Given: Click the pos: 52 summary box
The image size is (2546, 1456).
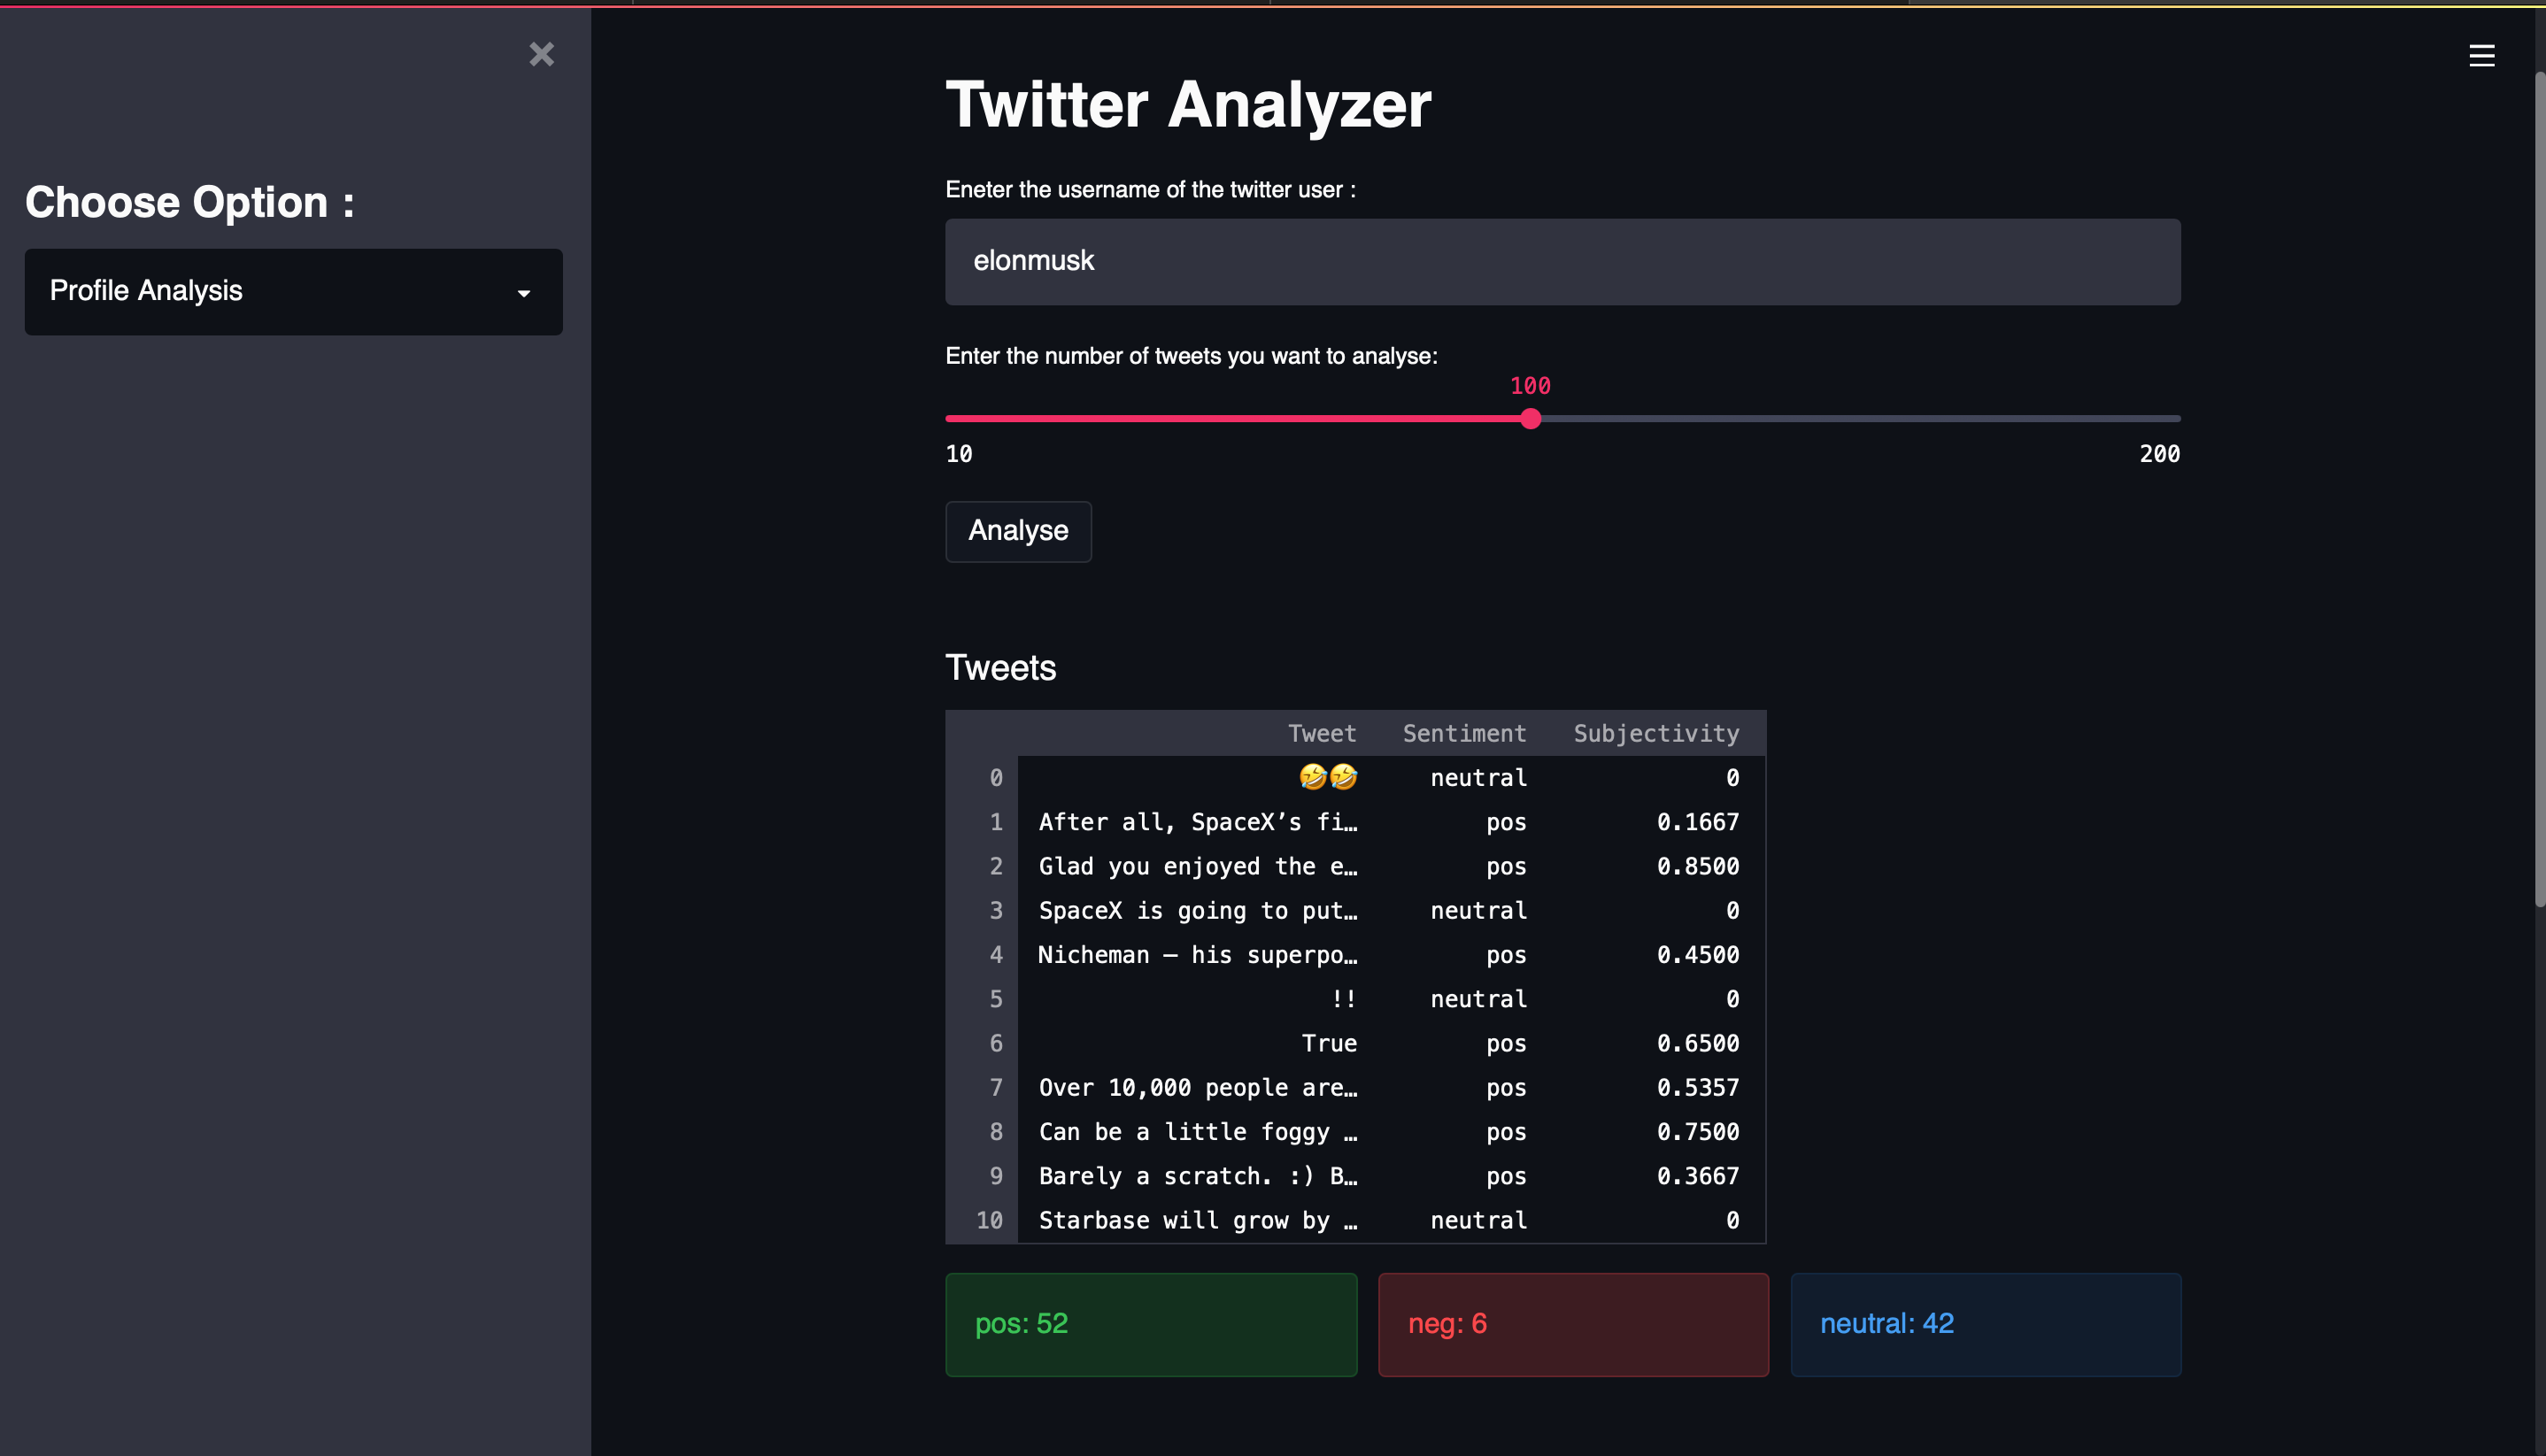Looking at the screenshot, I should [1150, 1324].
